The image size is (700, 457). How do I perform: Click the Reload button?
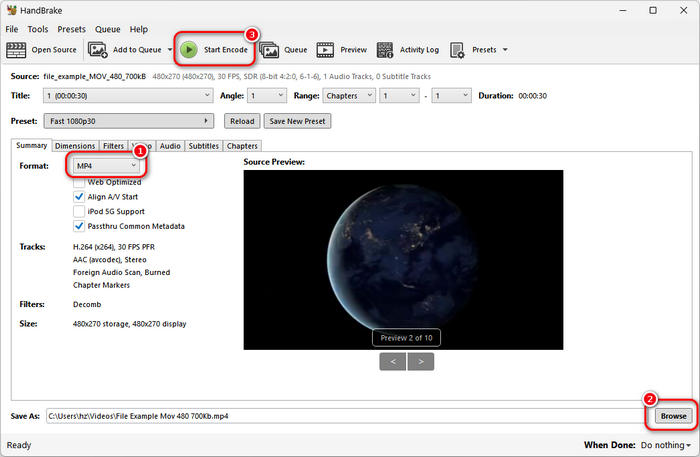click(242, 121)
